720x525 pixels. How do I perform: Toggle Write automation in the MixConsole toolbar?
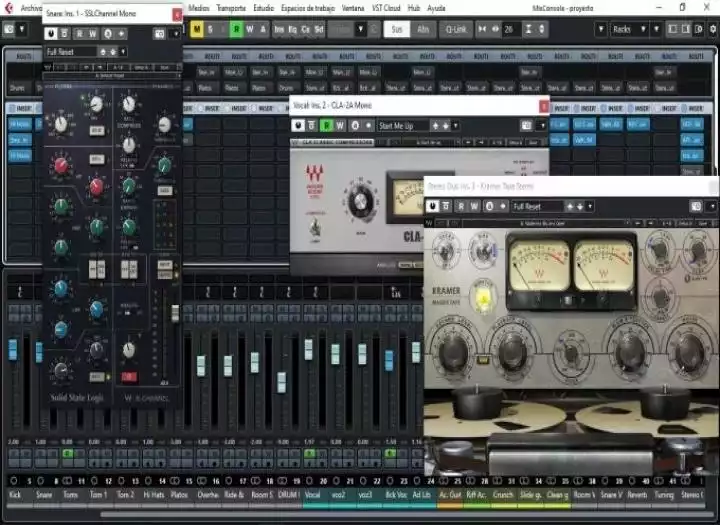[250, 29]
